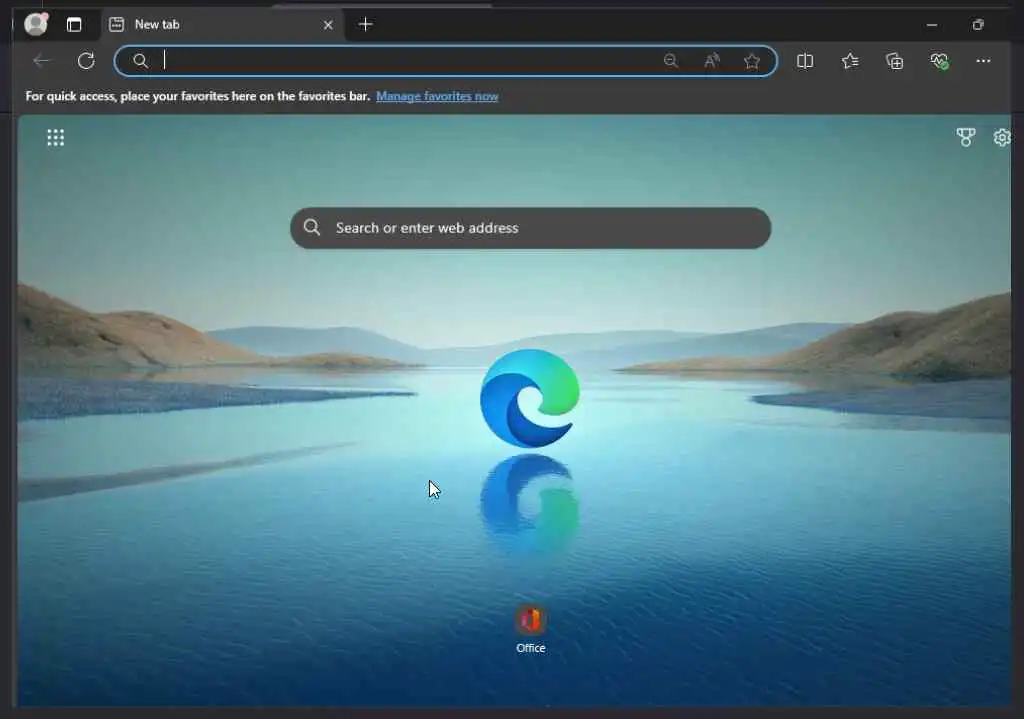The image size is (1024, 719).
Task: Open Read aloud from address bar
Action: click(712, 61)
